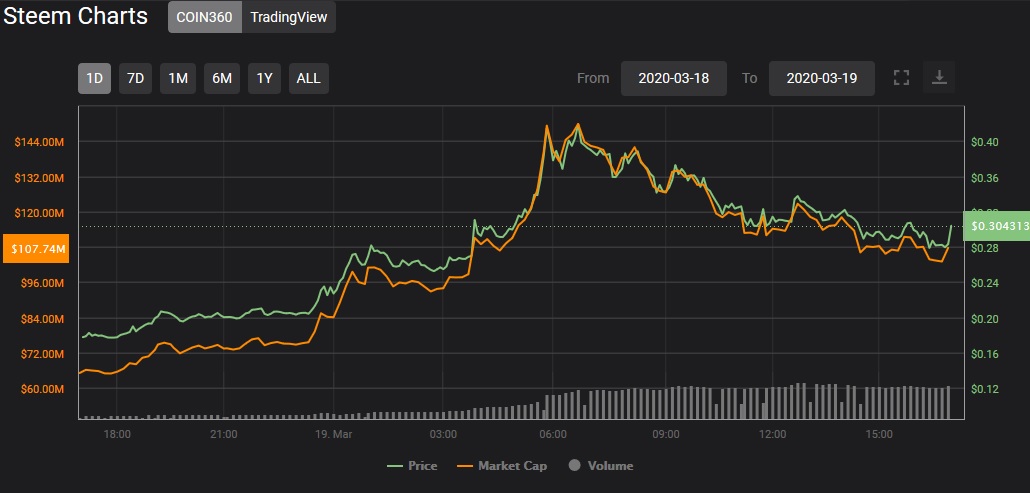Download the chart with the download icon
1030x493 pixels.
939,77
